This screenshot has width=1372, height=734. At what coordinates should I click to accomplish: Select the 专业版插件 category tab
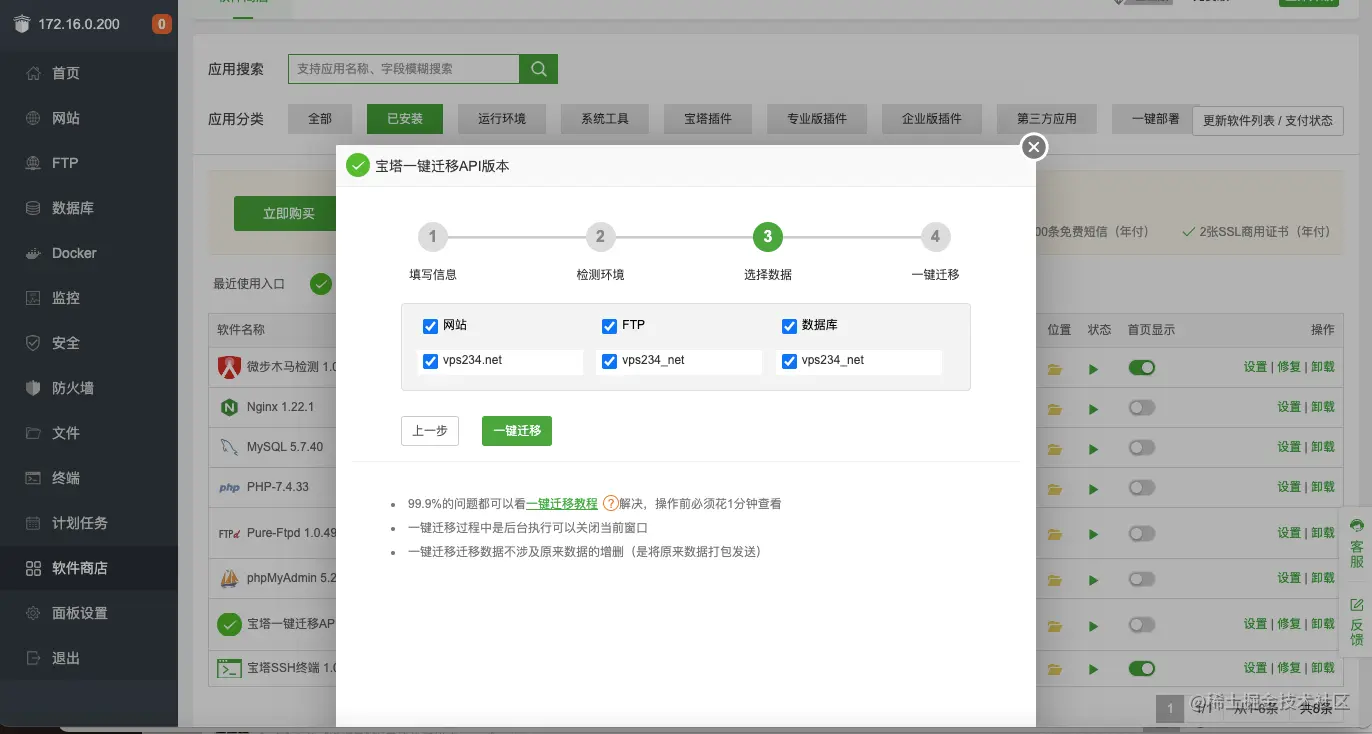817,119
